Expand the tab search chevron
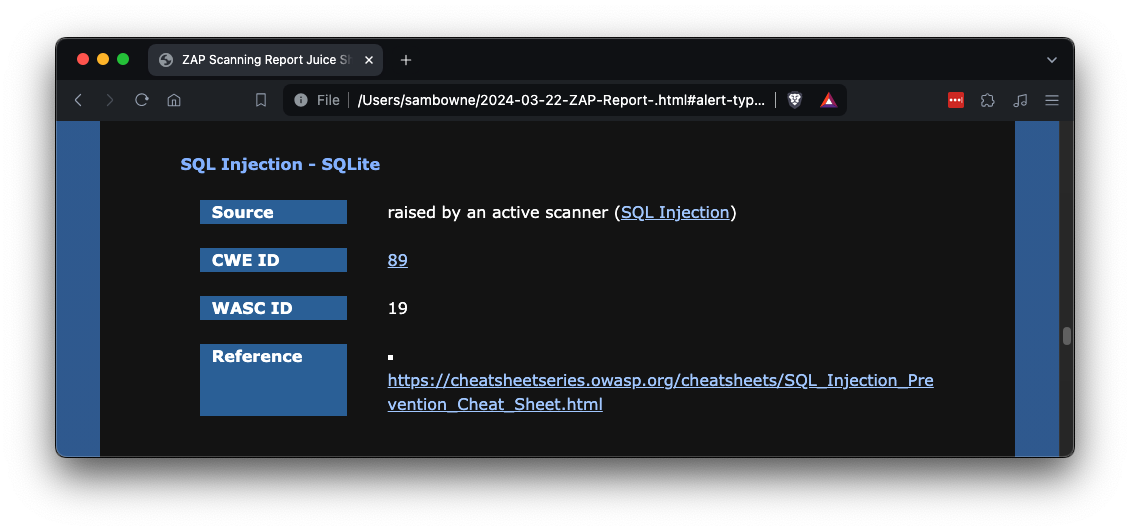The height and width of the screenshot is (531, 1130). 1052,60
